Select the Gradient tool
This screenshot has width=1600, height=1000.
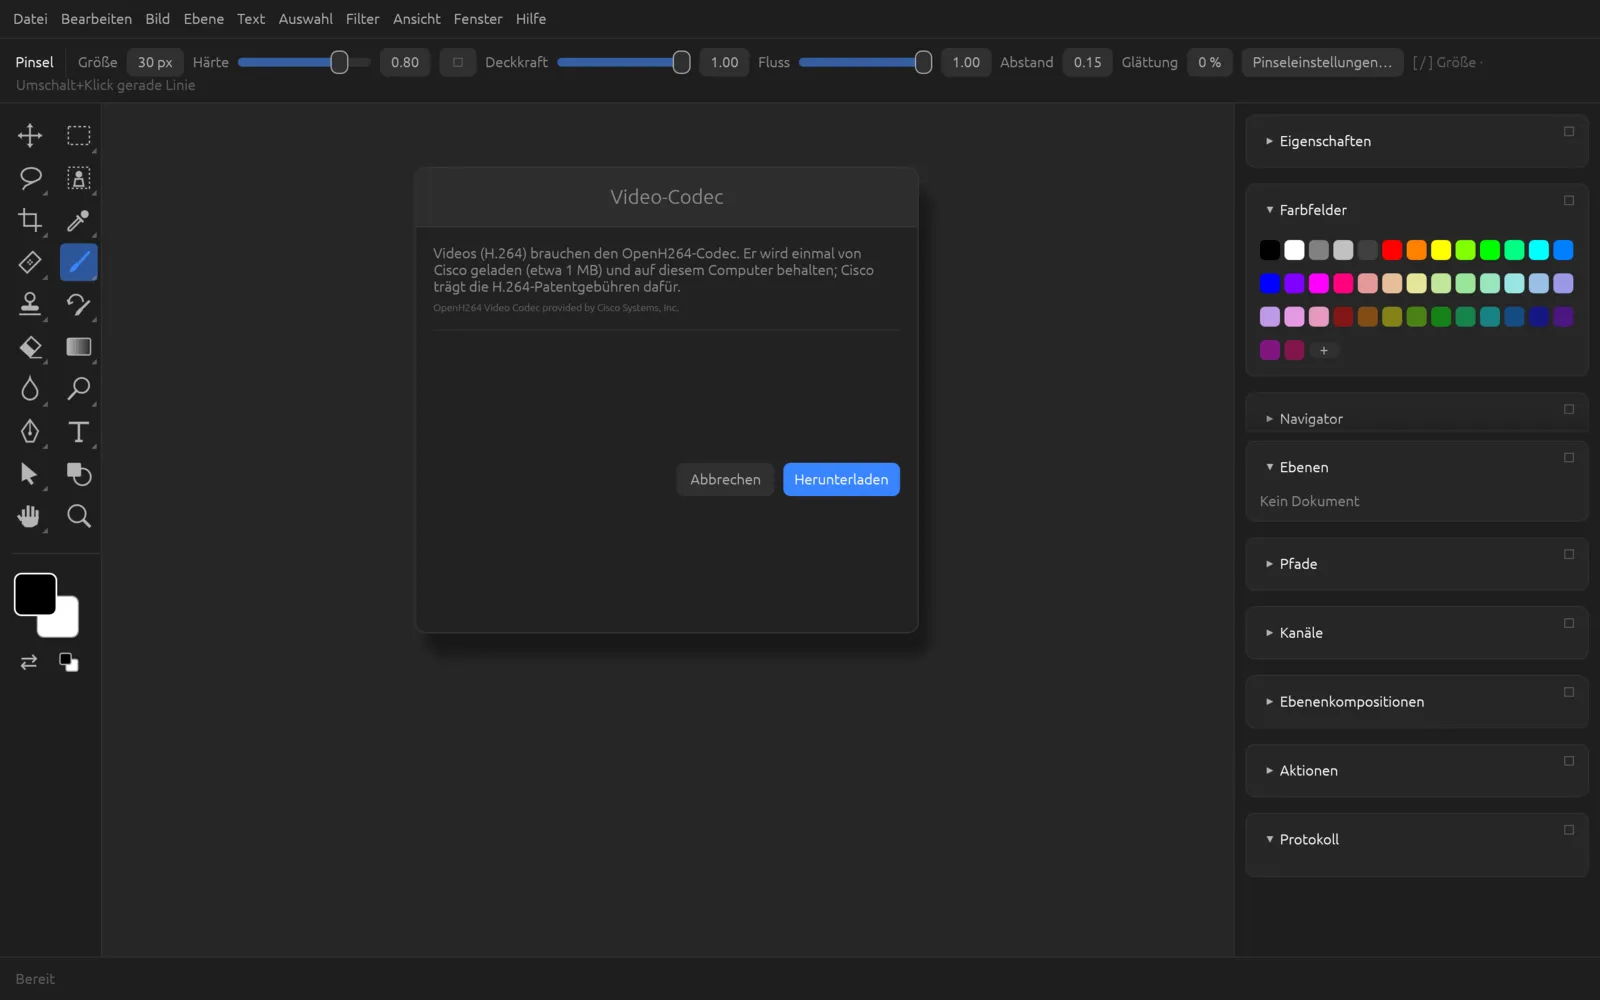(x=78, y=347)
